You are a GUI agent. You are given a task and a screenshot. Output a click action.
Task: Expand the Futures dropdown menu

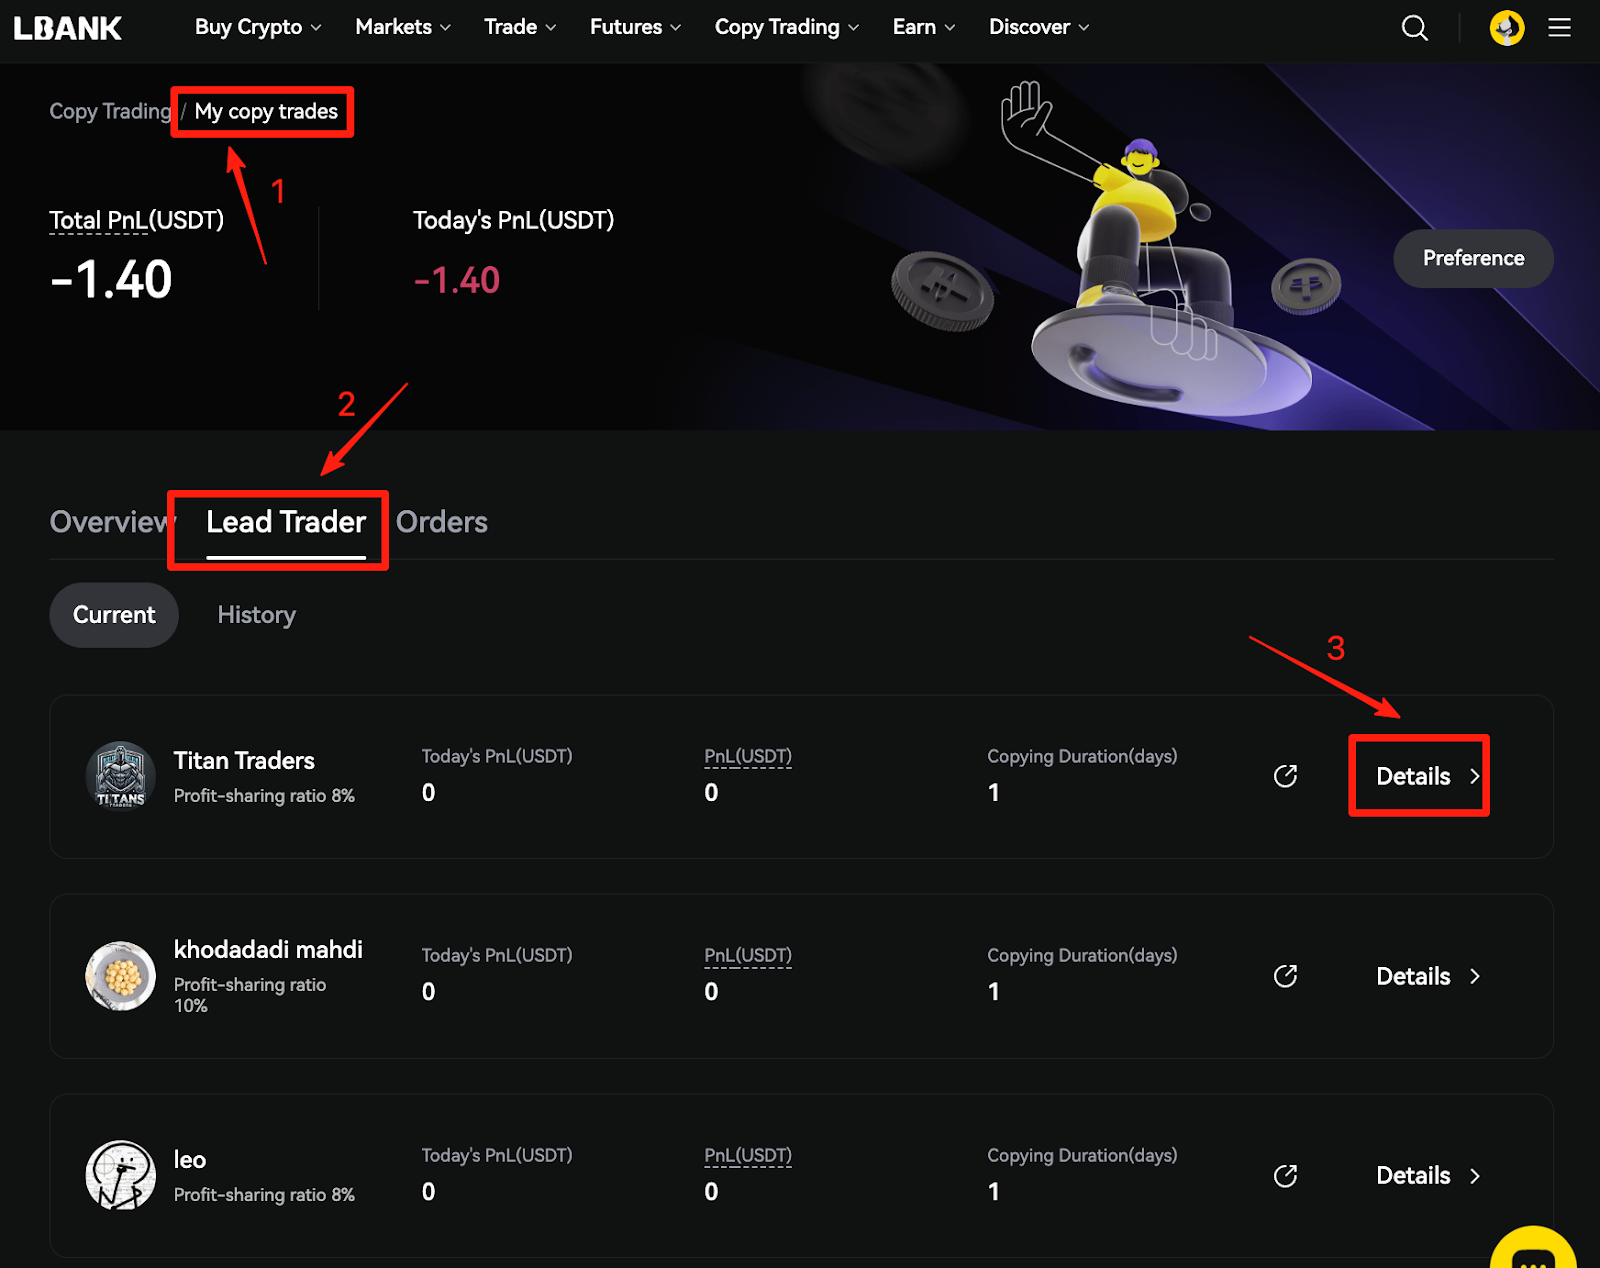634,27
